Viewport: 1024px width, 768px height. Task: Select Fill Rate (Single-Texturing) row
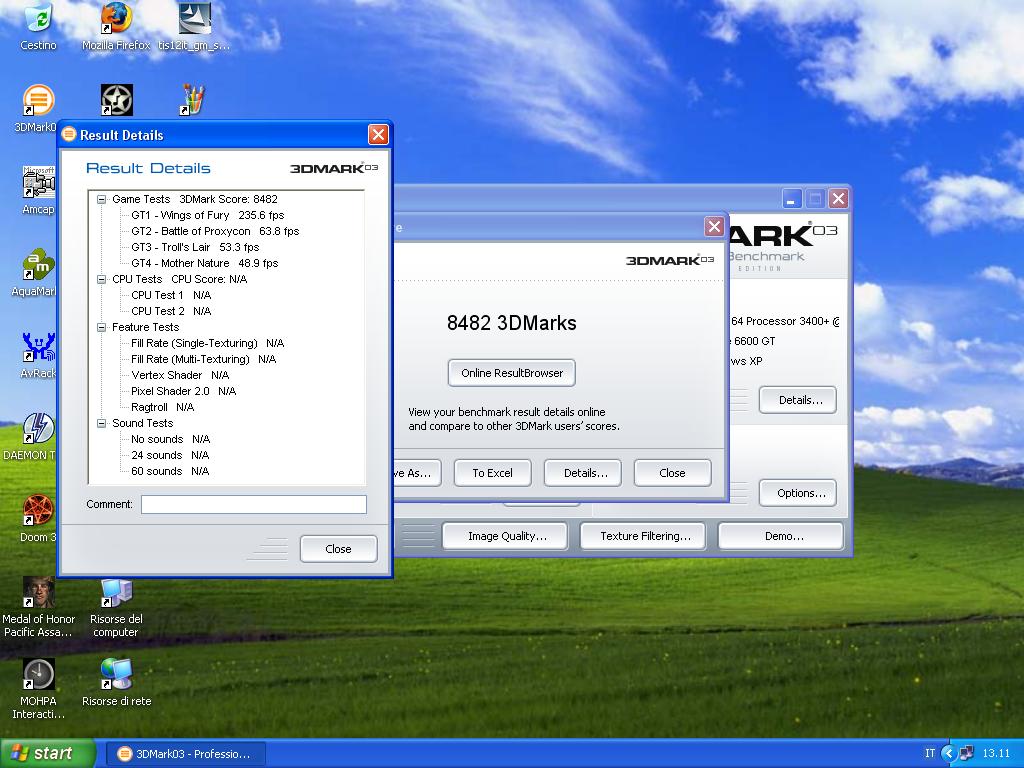(208, 343)
